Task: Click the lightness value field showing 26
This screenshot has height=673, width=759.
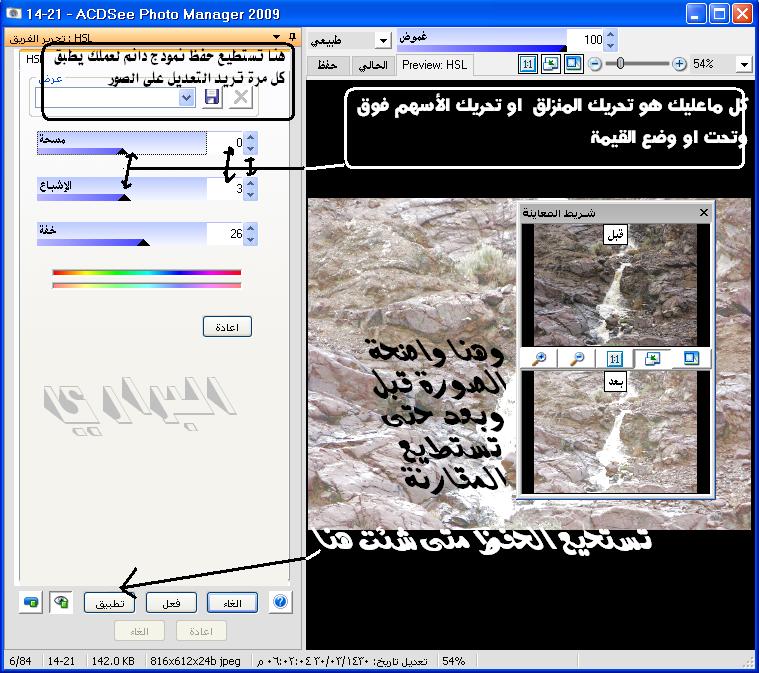Action: tap(226, 234)
